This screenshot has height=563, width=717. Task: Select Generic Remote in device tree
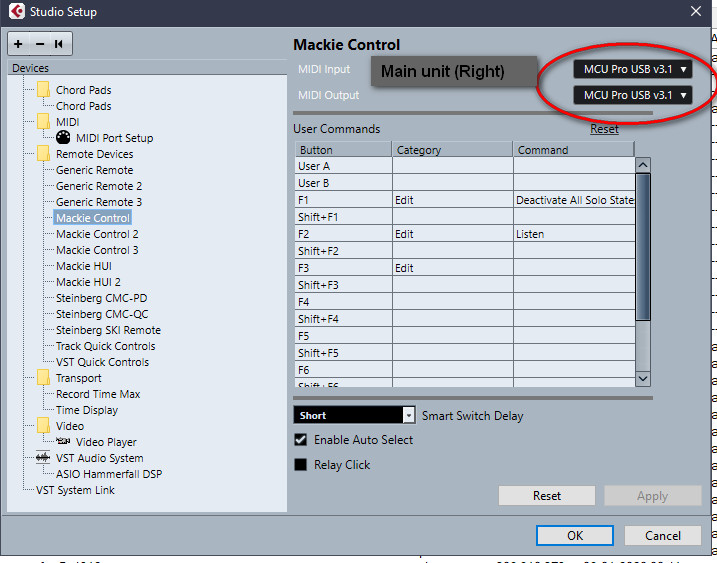[x=94, y=170]
